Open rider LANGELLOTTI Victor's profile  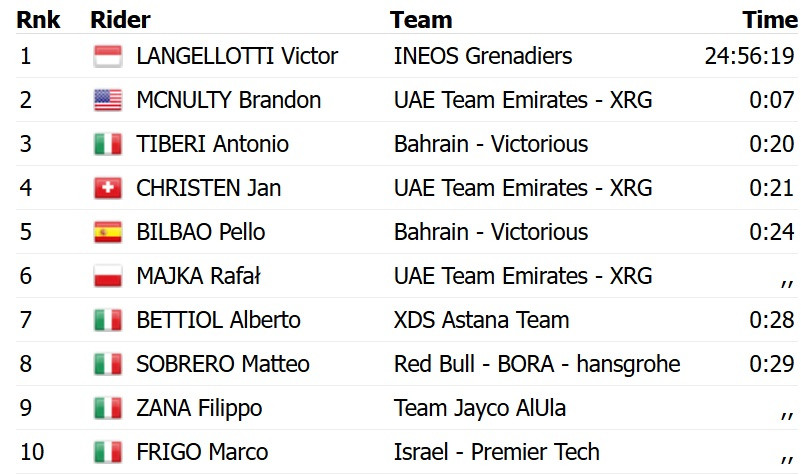237,56
